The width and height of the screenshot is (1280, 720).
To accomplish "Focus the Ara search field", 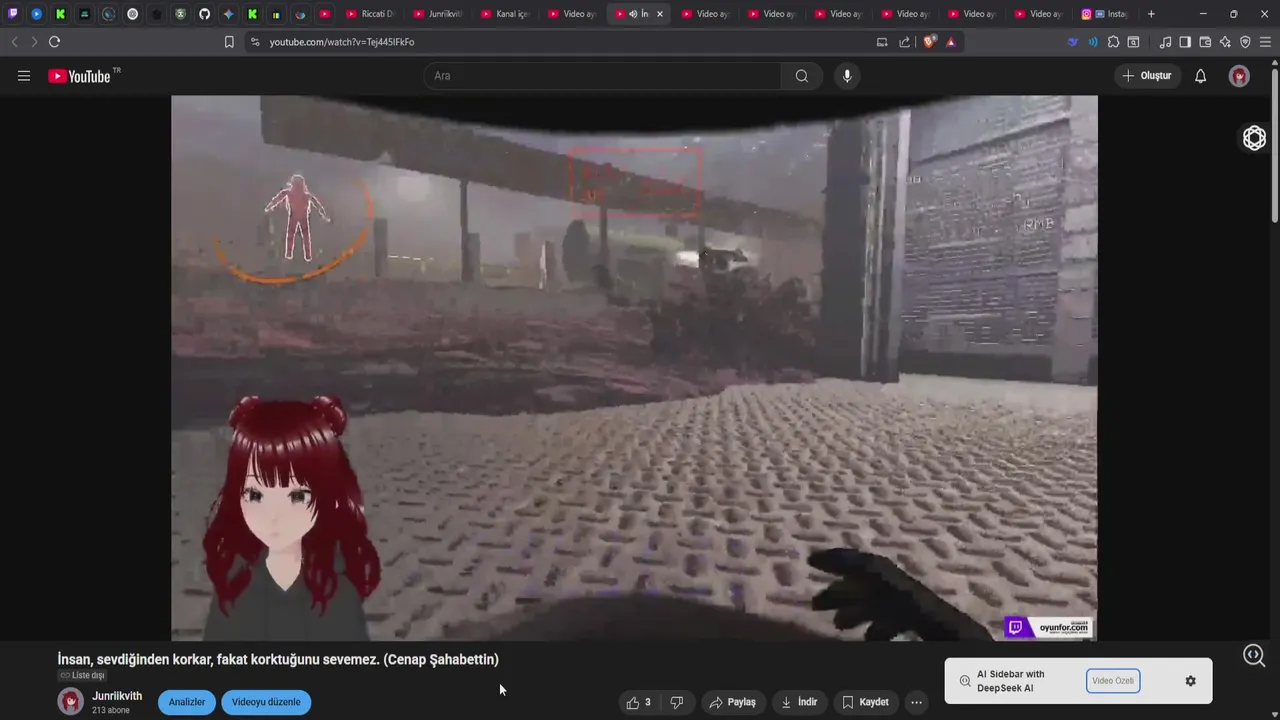I will (602, 76).
